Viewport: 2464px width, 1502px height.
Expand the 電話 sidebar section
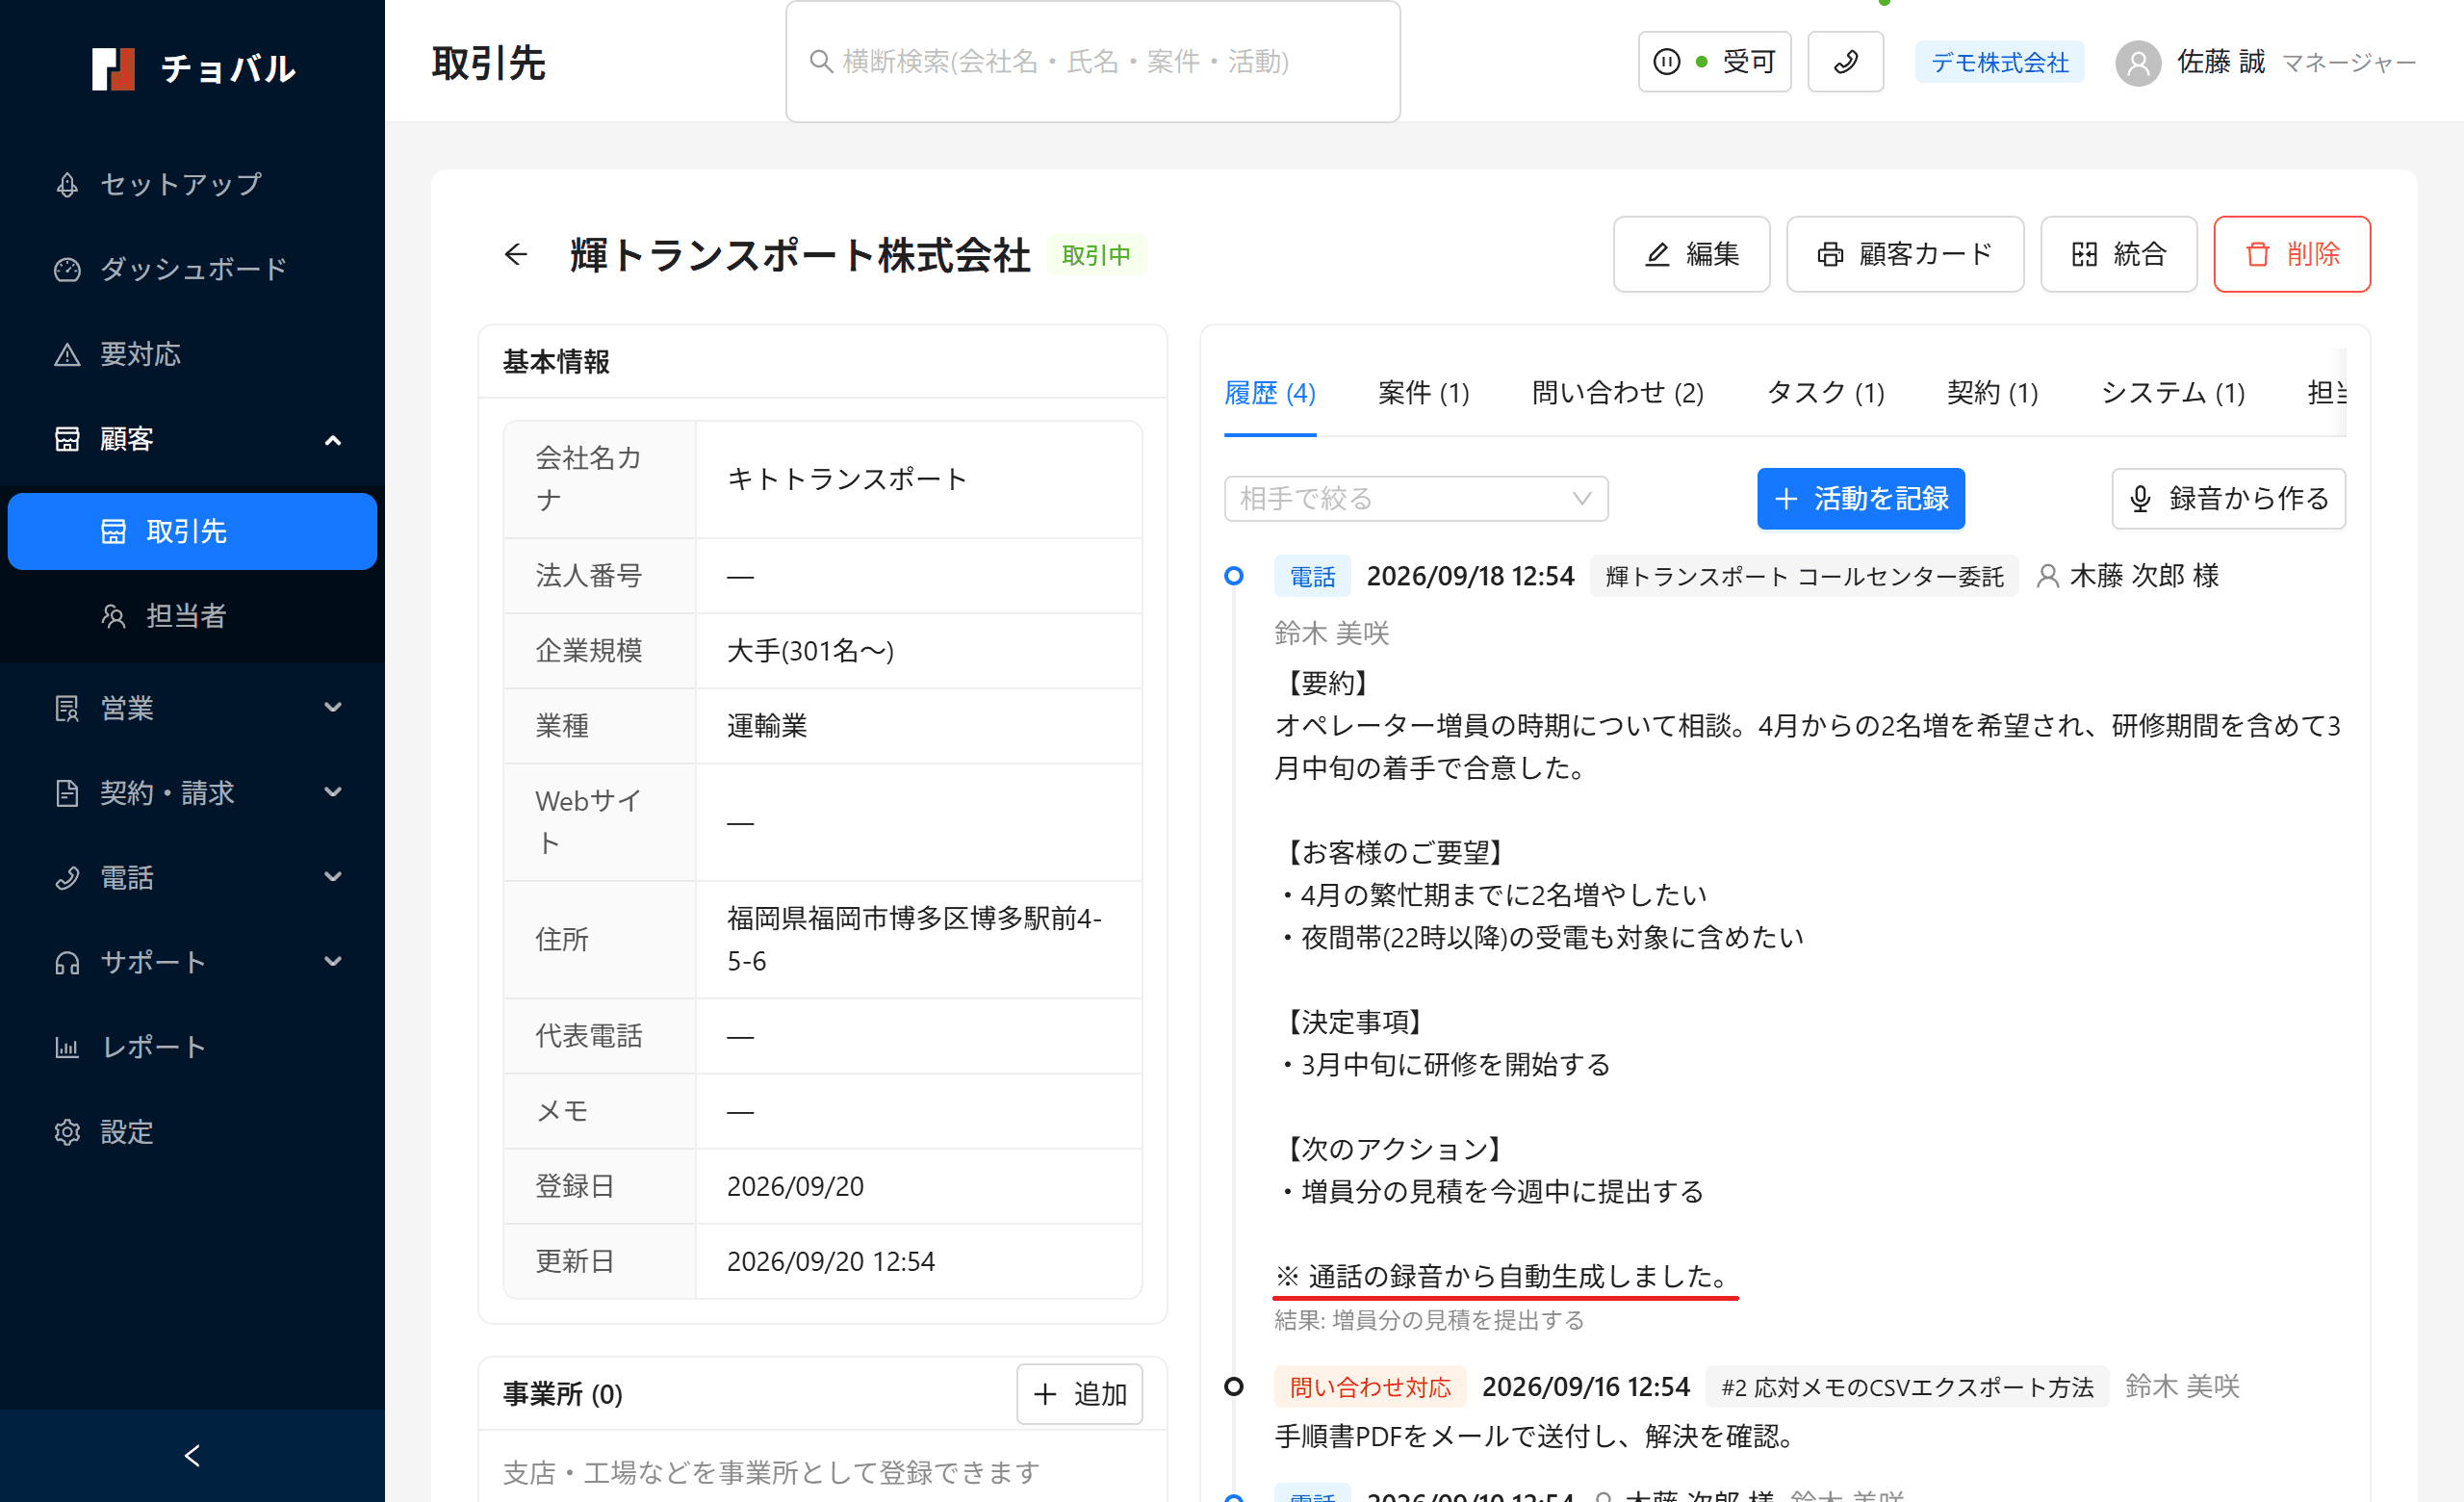(192, 878)
